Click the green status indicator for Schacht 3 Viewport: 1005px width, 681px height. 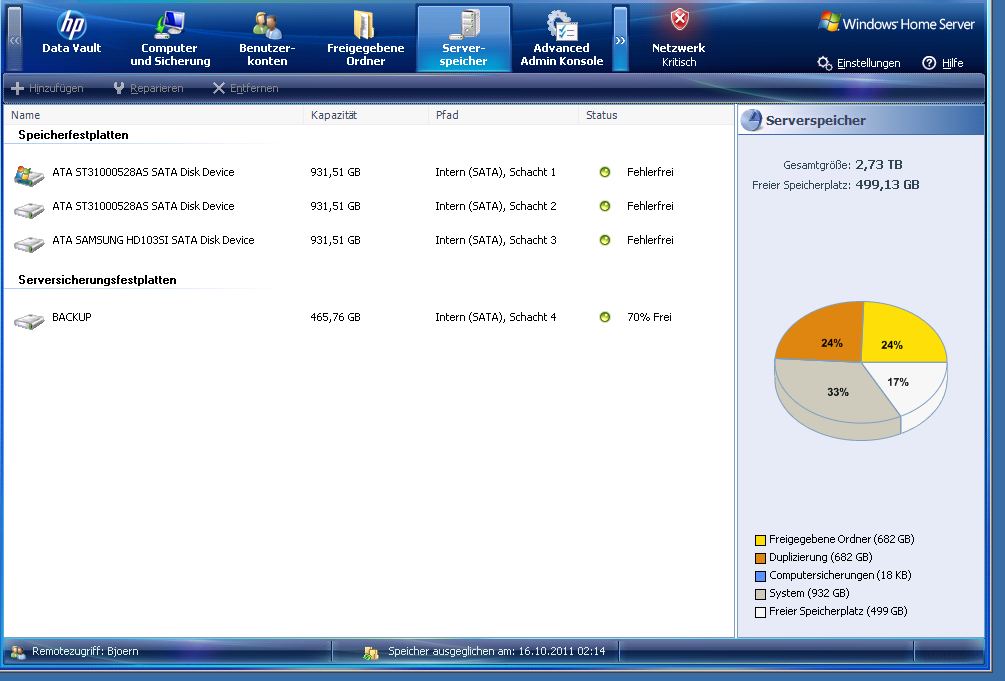604,240
